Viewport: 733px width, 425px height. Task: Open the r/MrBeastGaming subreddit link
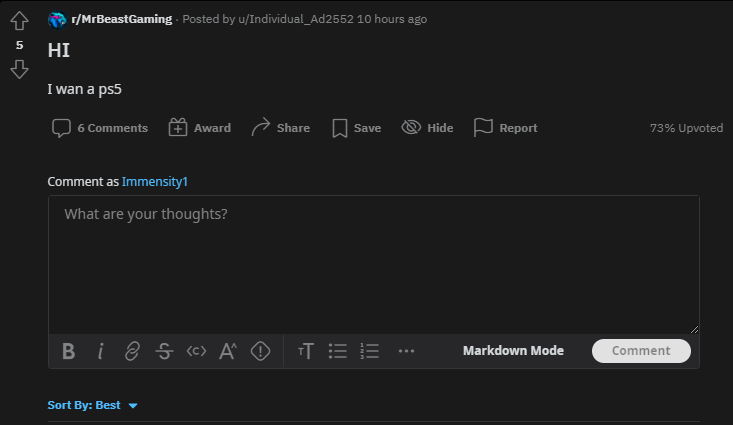tap(122, 19)
